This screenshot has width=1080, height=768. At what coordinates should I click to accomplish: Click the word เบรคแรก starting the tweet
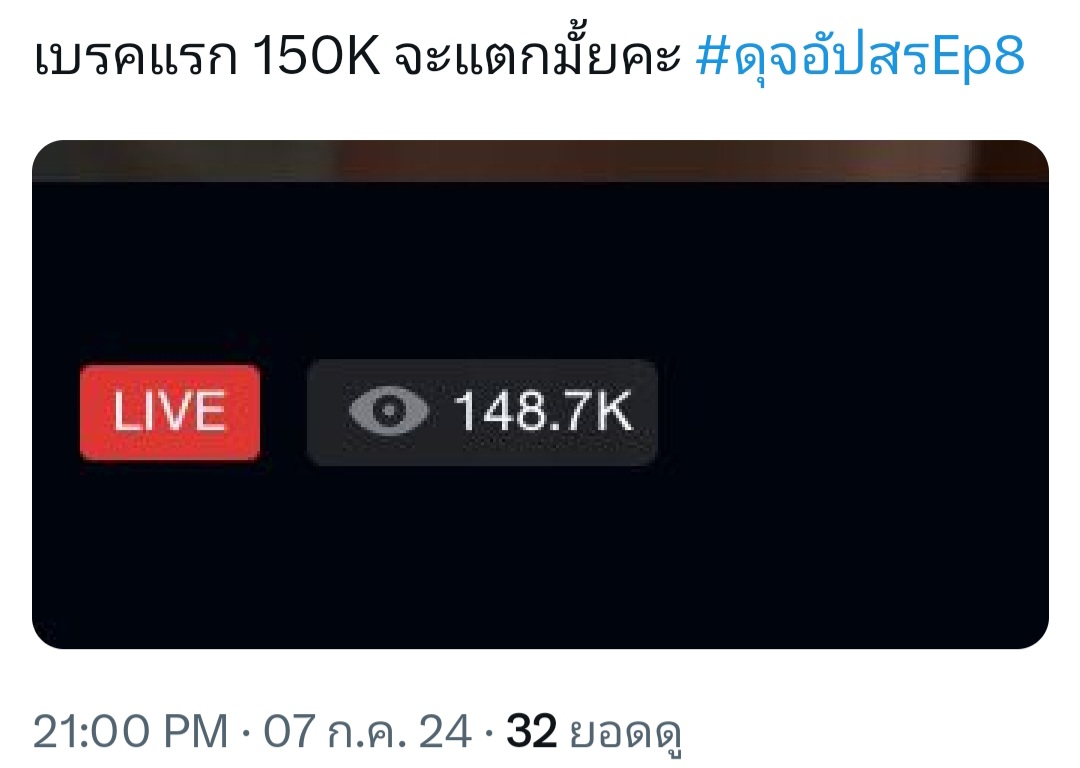coord(135,58)
